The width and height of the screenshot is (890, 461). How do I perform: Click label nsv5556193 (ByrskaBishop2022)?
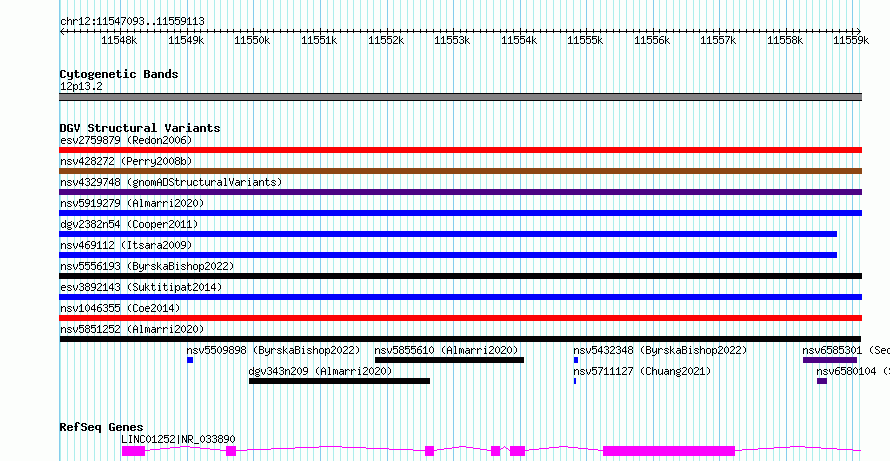147,266
